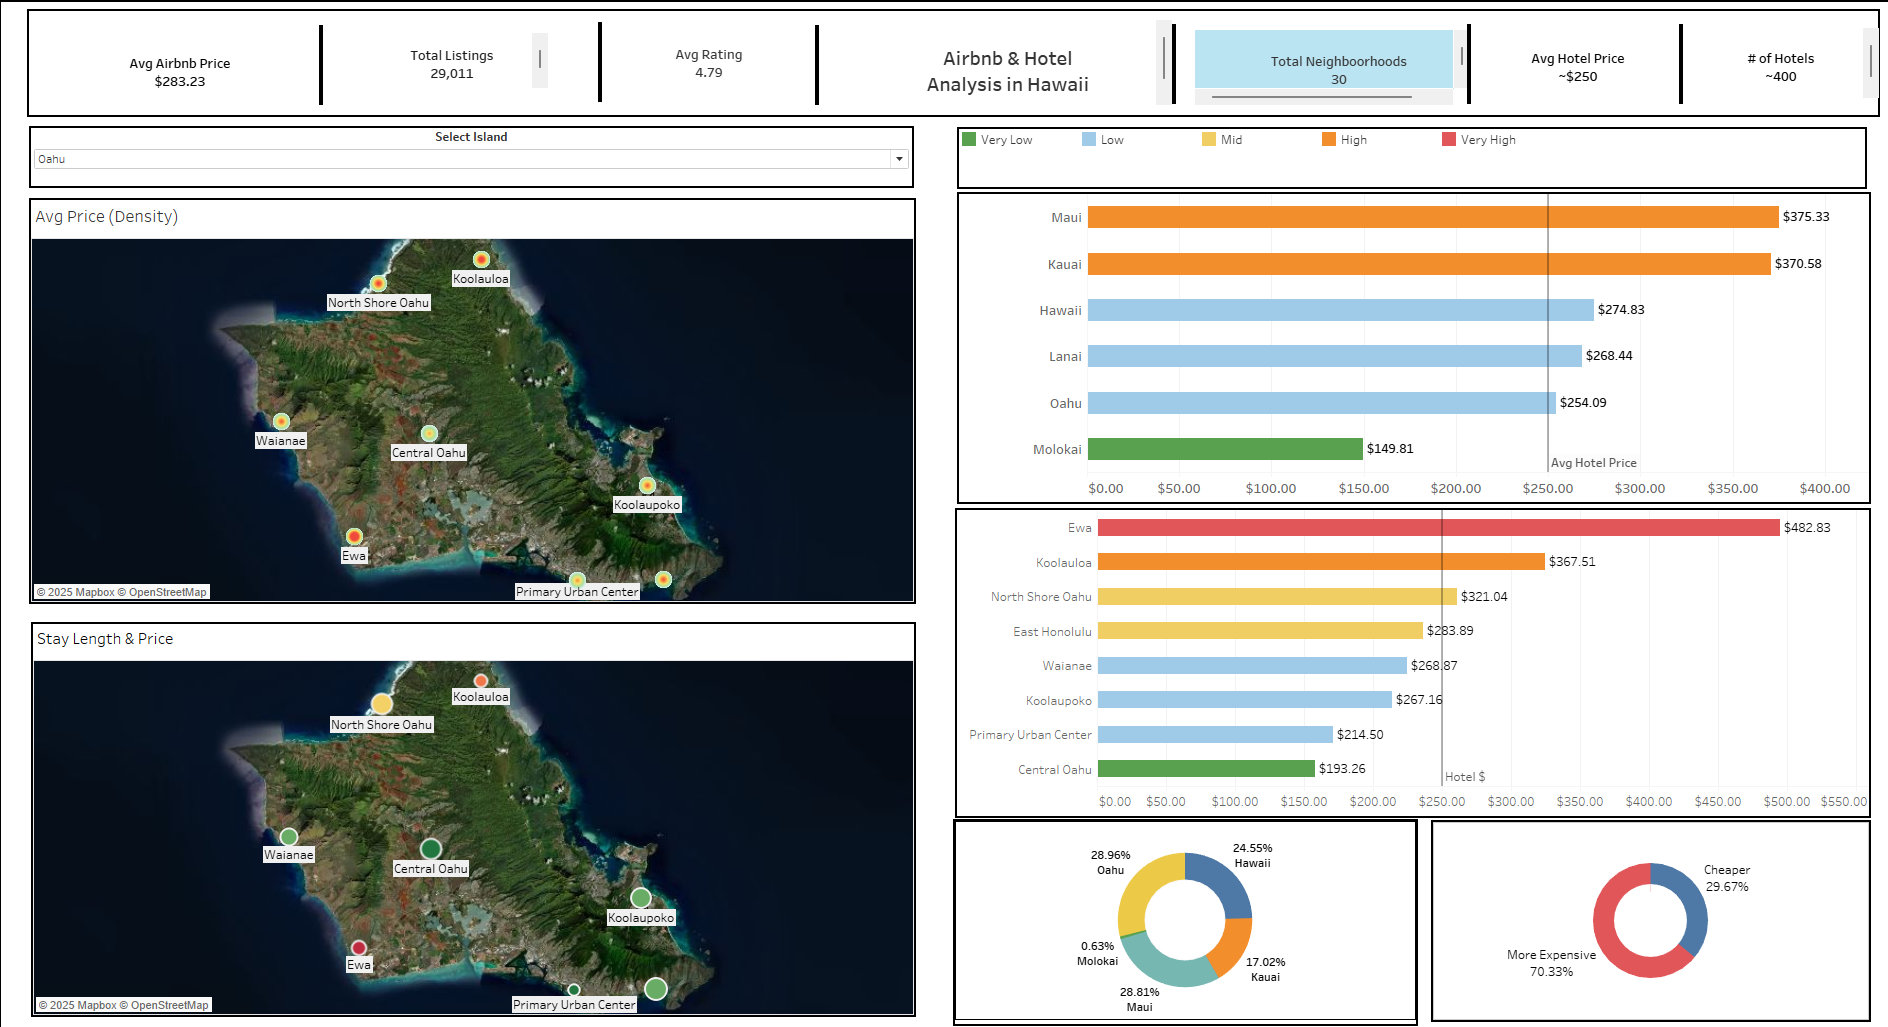Click the Oahu island selection field
This screenshot has height=1027, width=1888.
pos(471,159)
